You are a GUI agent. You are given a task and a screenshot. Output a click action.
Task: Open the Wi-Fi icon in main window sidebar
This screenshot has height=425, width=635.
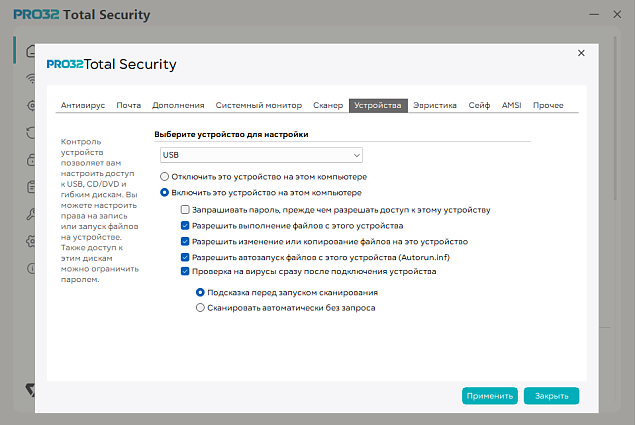[x=31, y=78]
